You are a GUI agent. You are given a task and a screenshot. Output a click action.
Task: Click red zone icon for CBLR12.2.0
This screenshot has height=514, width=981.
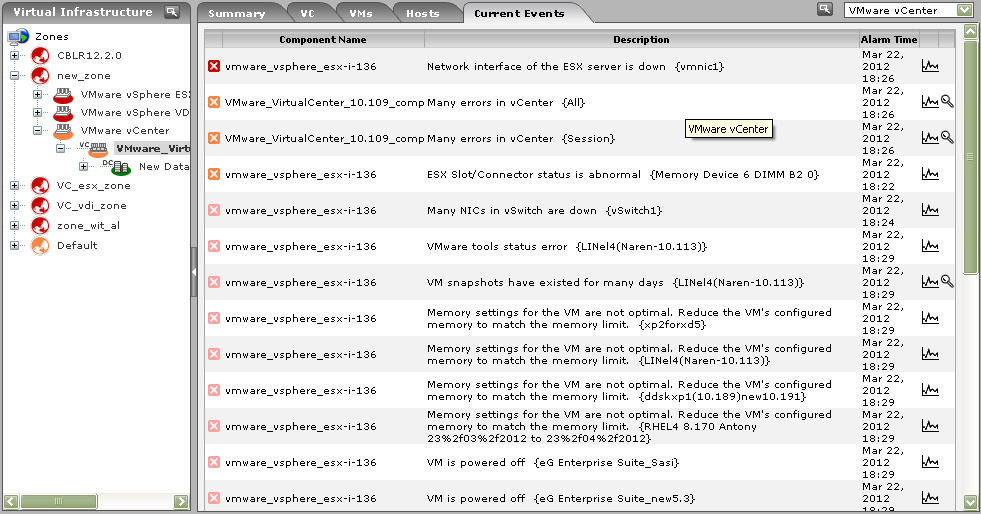[40, 56]
